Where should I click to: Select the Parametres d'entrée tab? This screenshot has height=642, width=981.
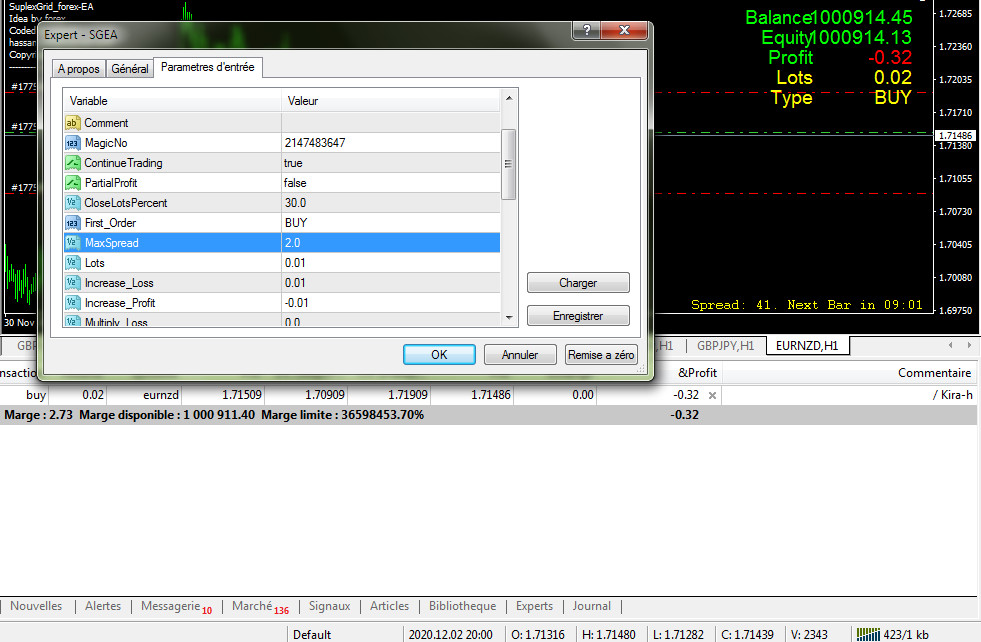pyautogui.click(x=208, y=67)
